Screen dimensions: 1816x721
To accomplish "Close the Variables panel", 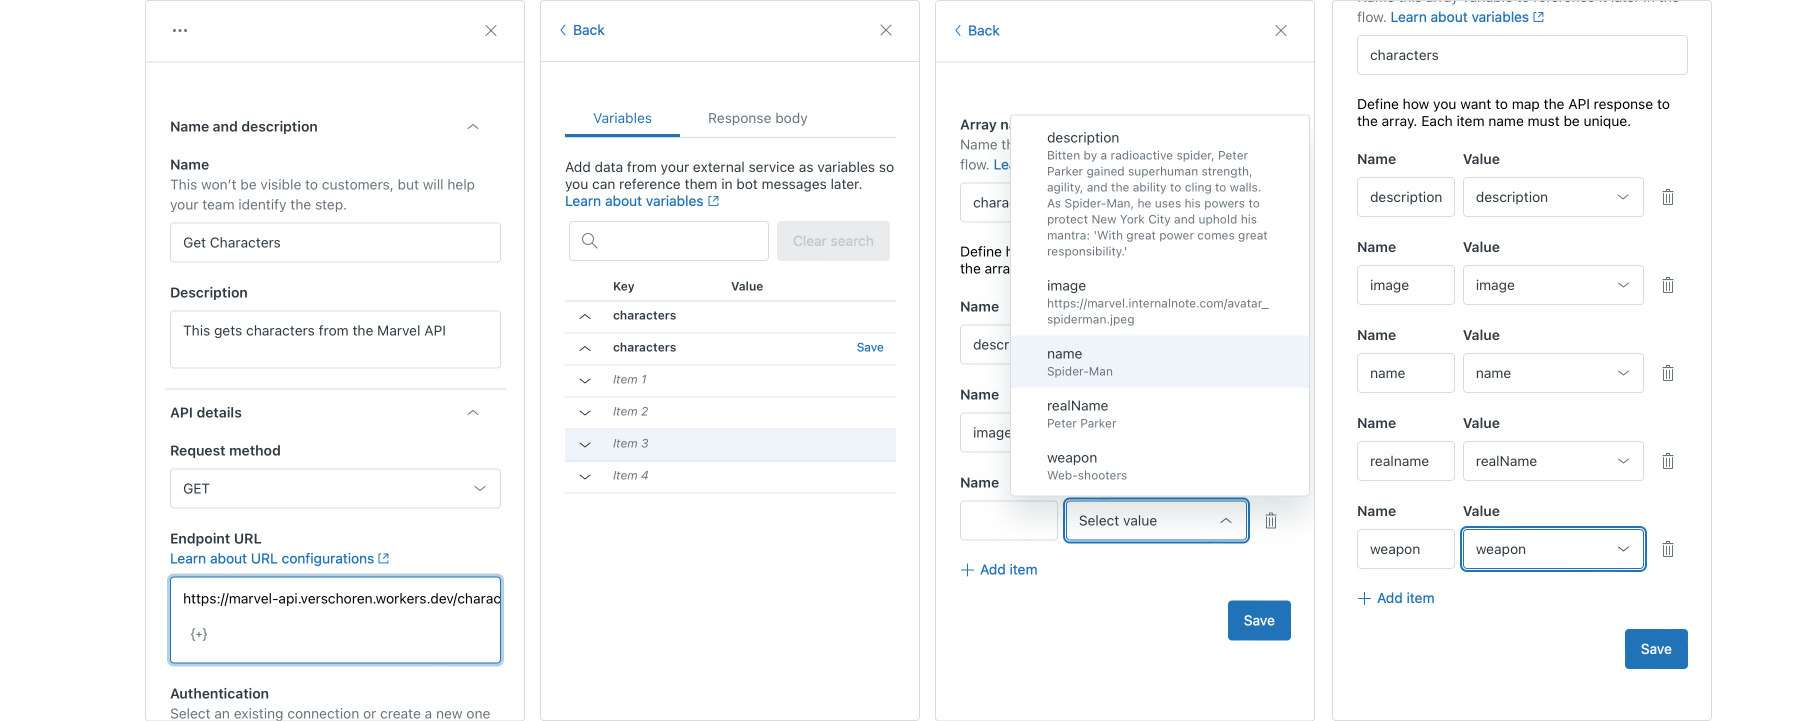I will point(886,31).
